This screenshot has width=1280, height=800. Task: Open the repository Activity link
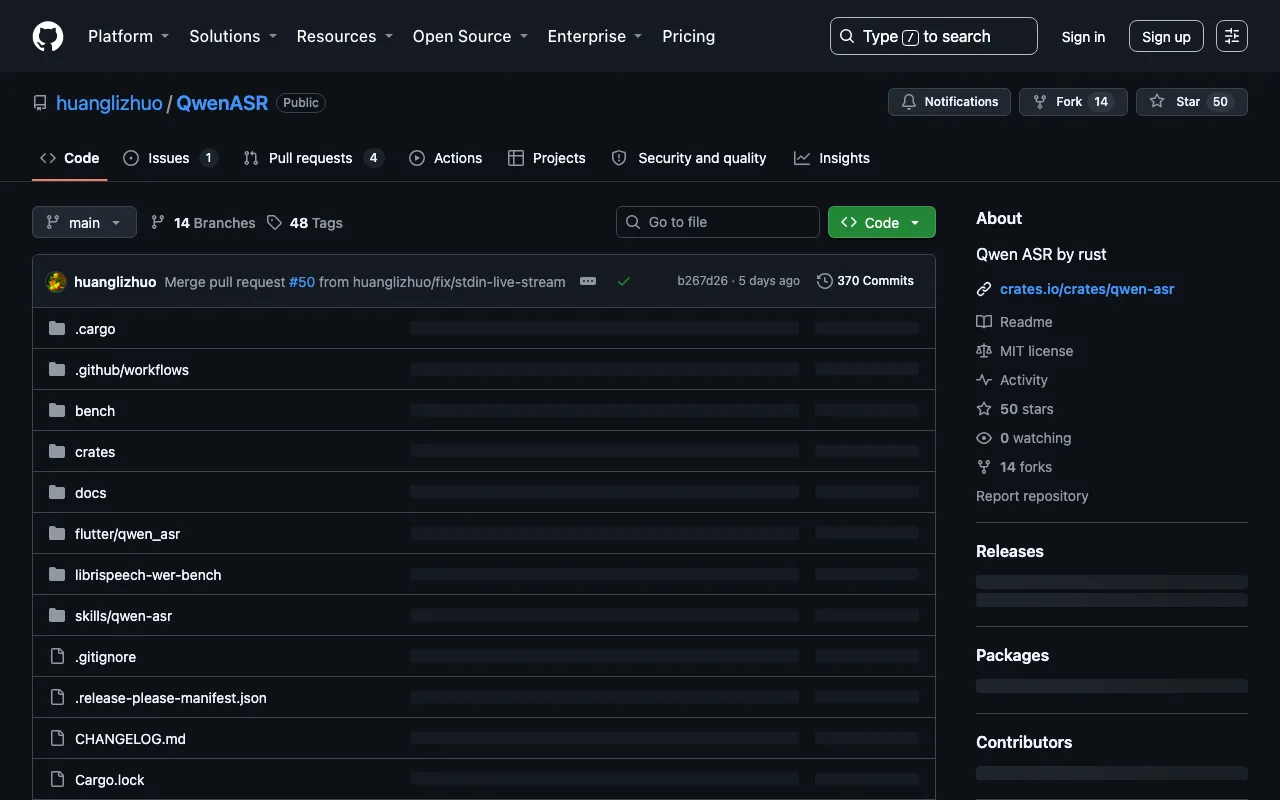[1012, 380]
